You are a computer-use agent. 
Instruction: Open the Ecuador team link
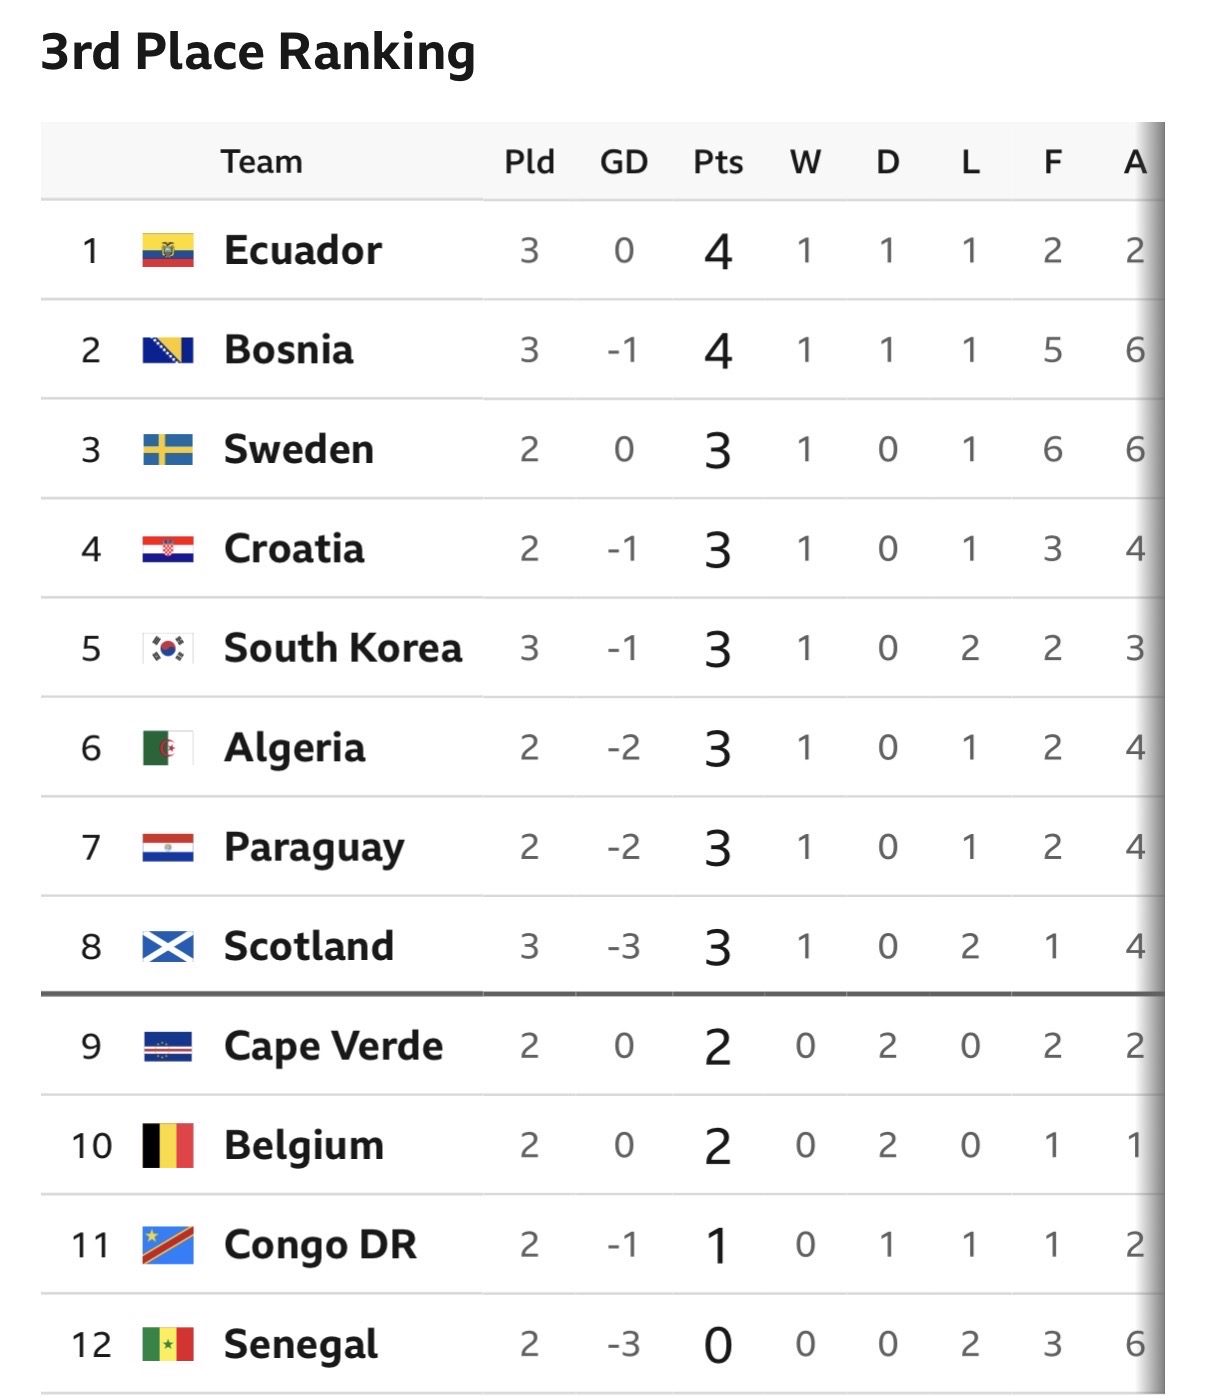tap(303, 250)
